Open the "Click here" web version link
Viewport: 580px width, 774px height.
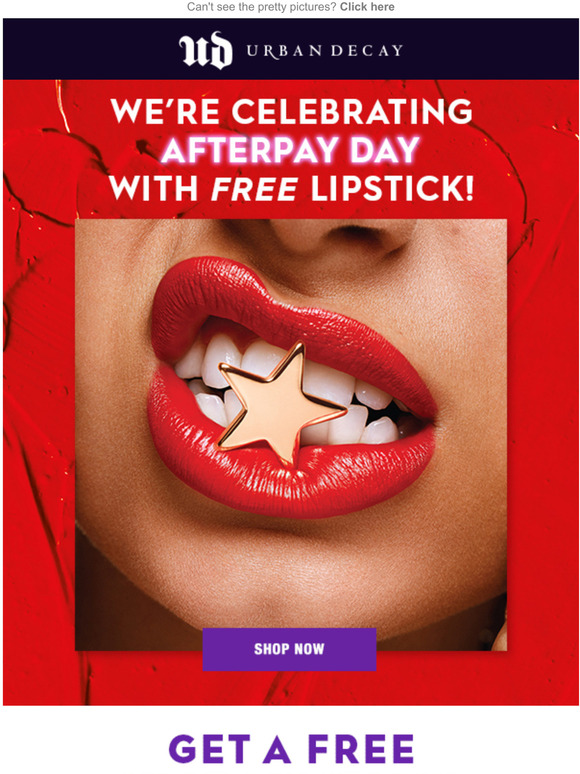click(x=367, y=7)
